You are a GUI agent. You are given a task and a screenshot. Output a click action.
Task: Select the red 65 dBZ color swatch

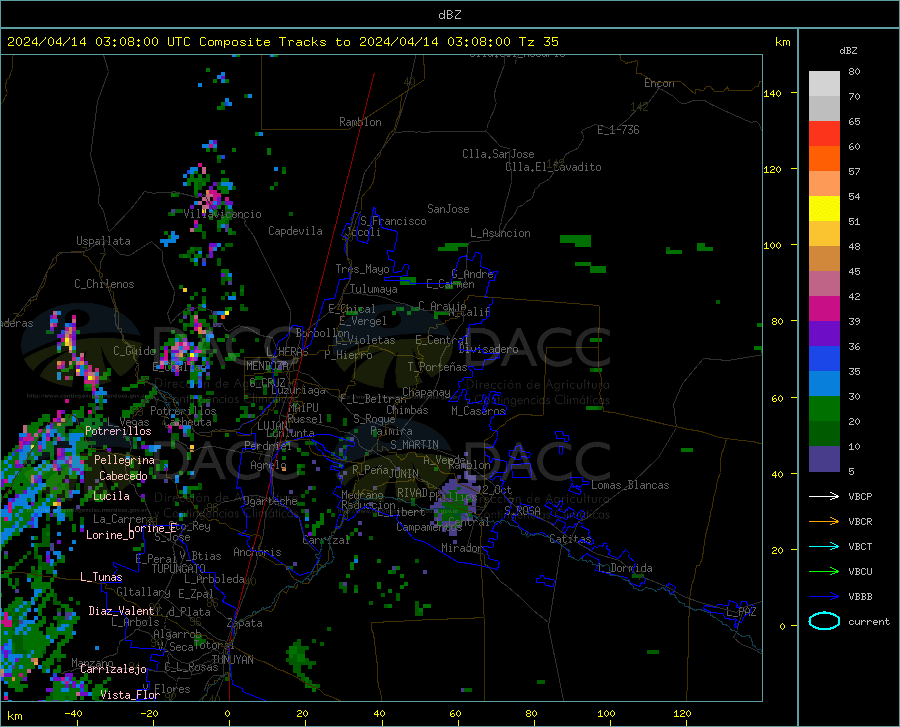824,134
